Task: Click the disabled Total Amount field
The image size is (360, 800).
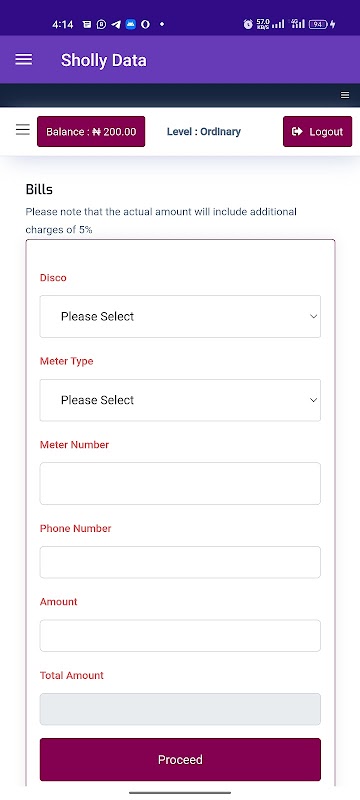Action: [x=180, y=709]
